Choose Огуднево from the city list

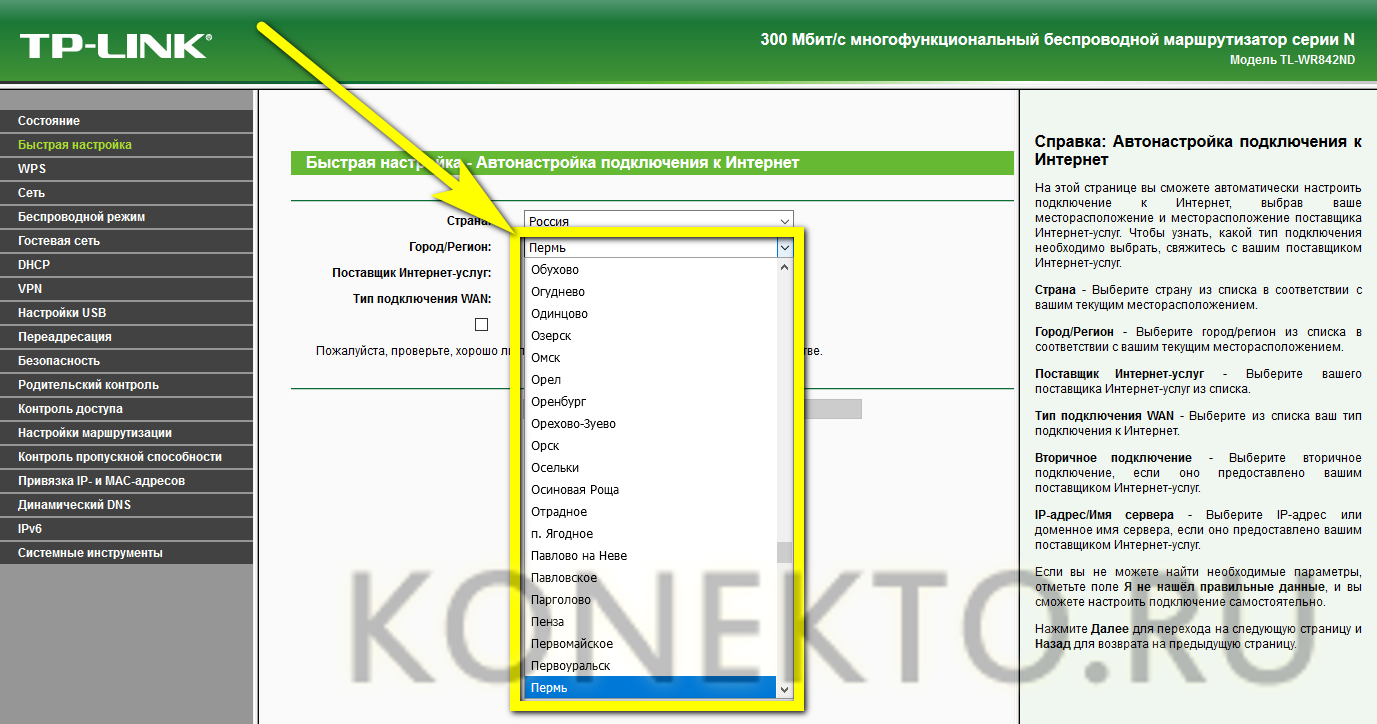650,292
